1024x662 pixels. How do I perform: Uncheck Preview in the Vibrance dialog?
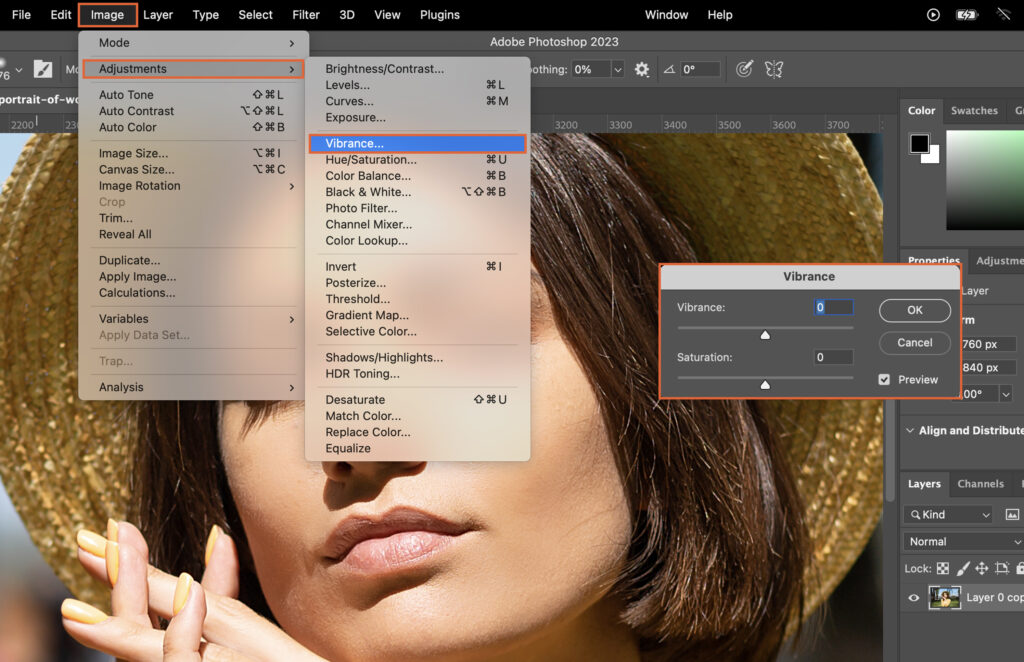(x=884, y=379)
